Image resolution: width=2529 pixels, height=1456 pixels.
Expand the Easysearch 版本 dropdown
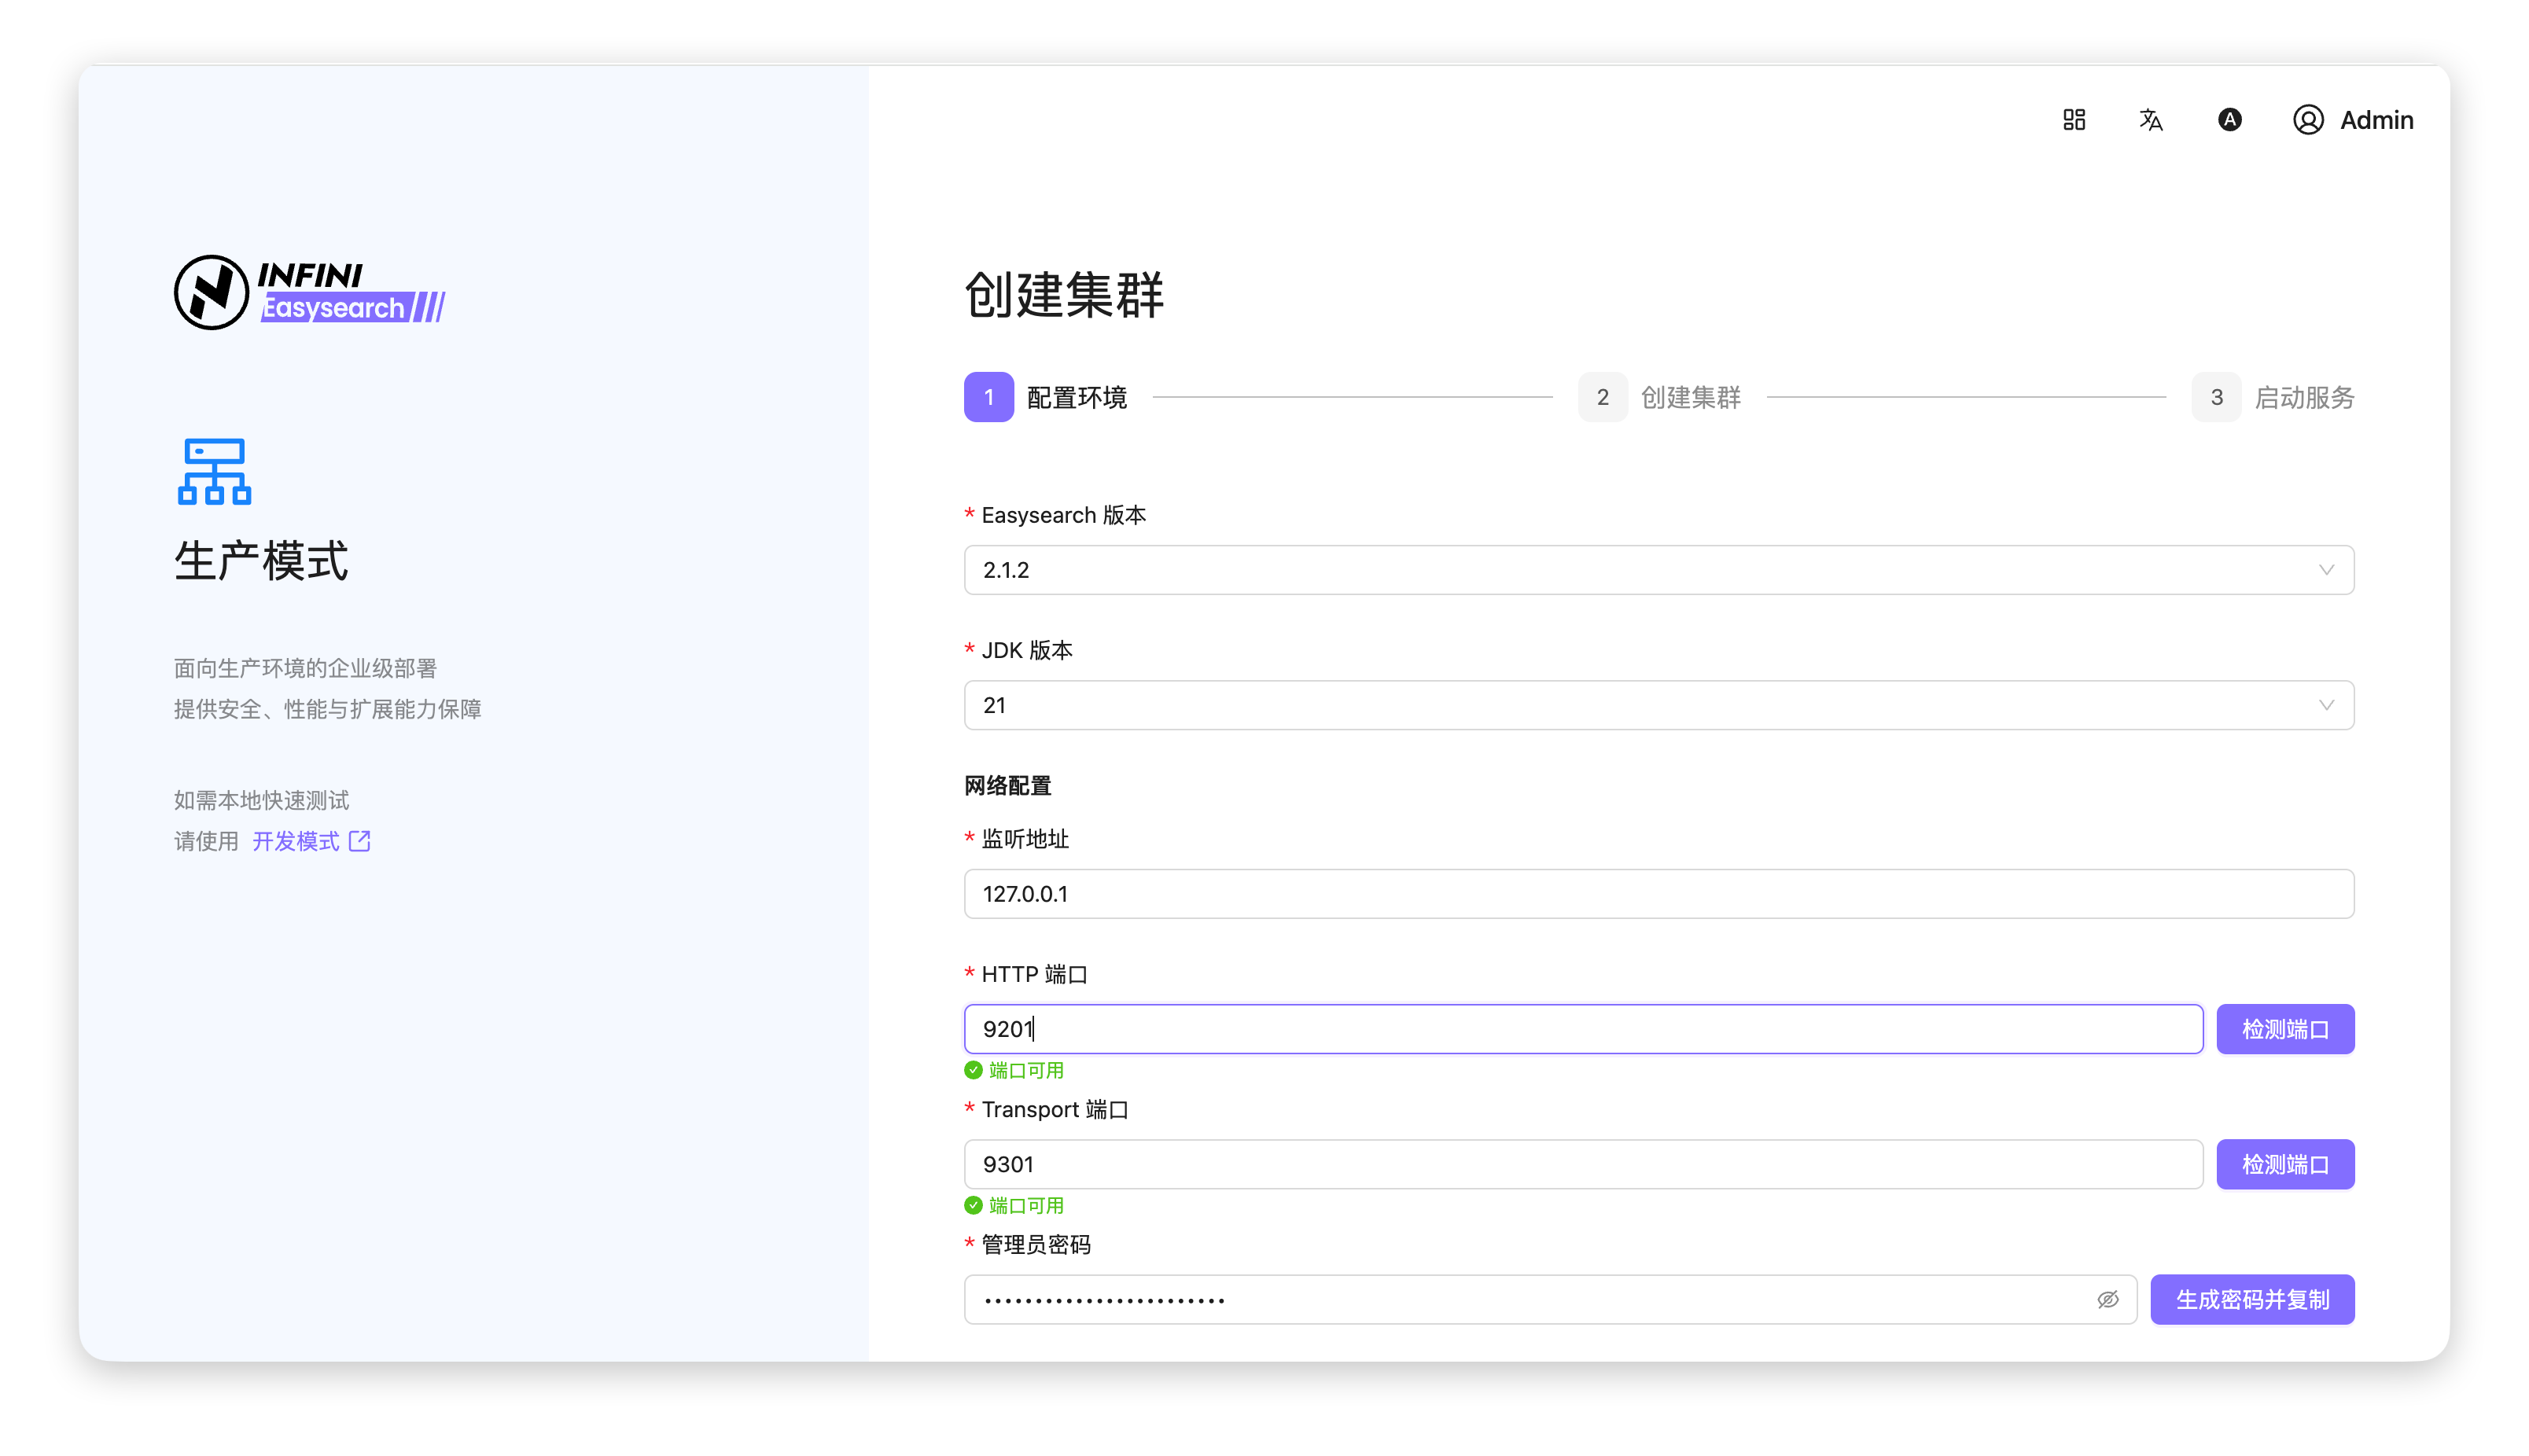point(1658,570)
